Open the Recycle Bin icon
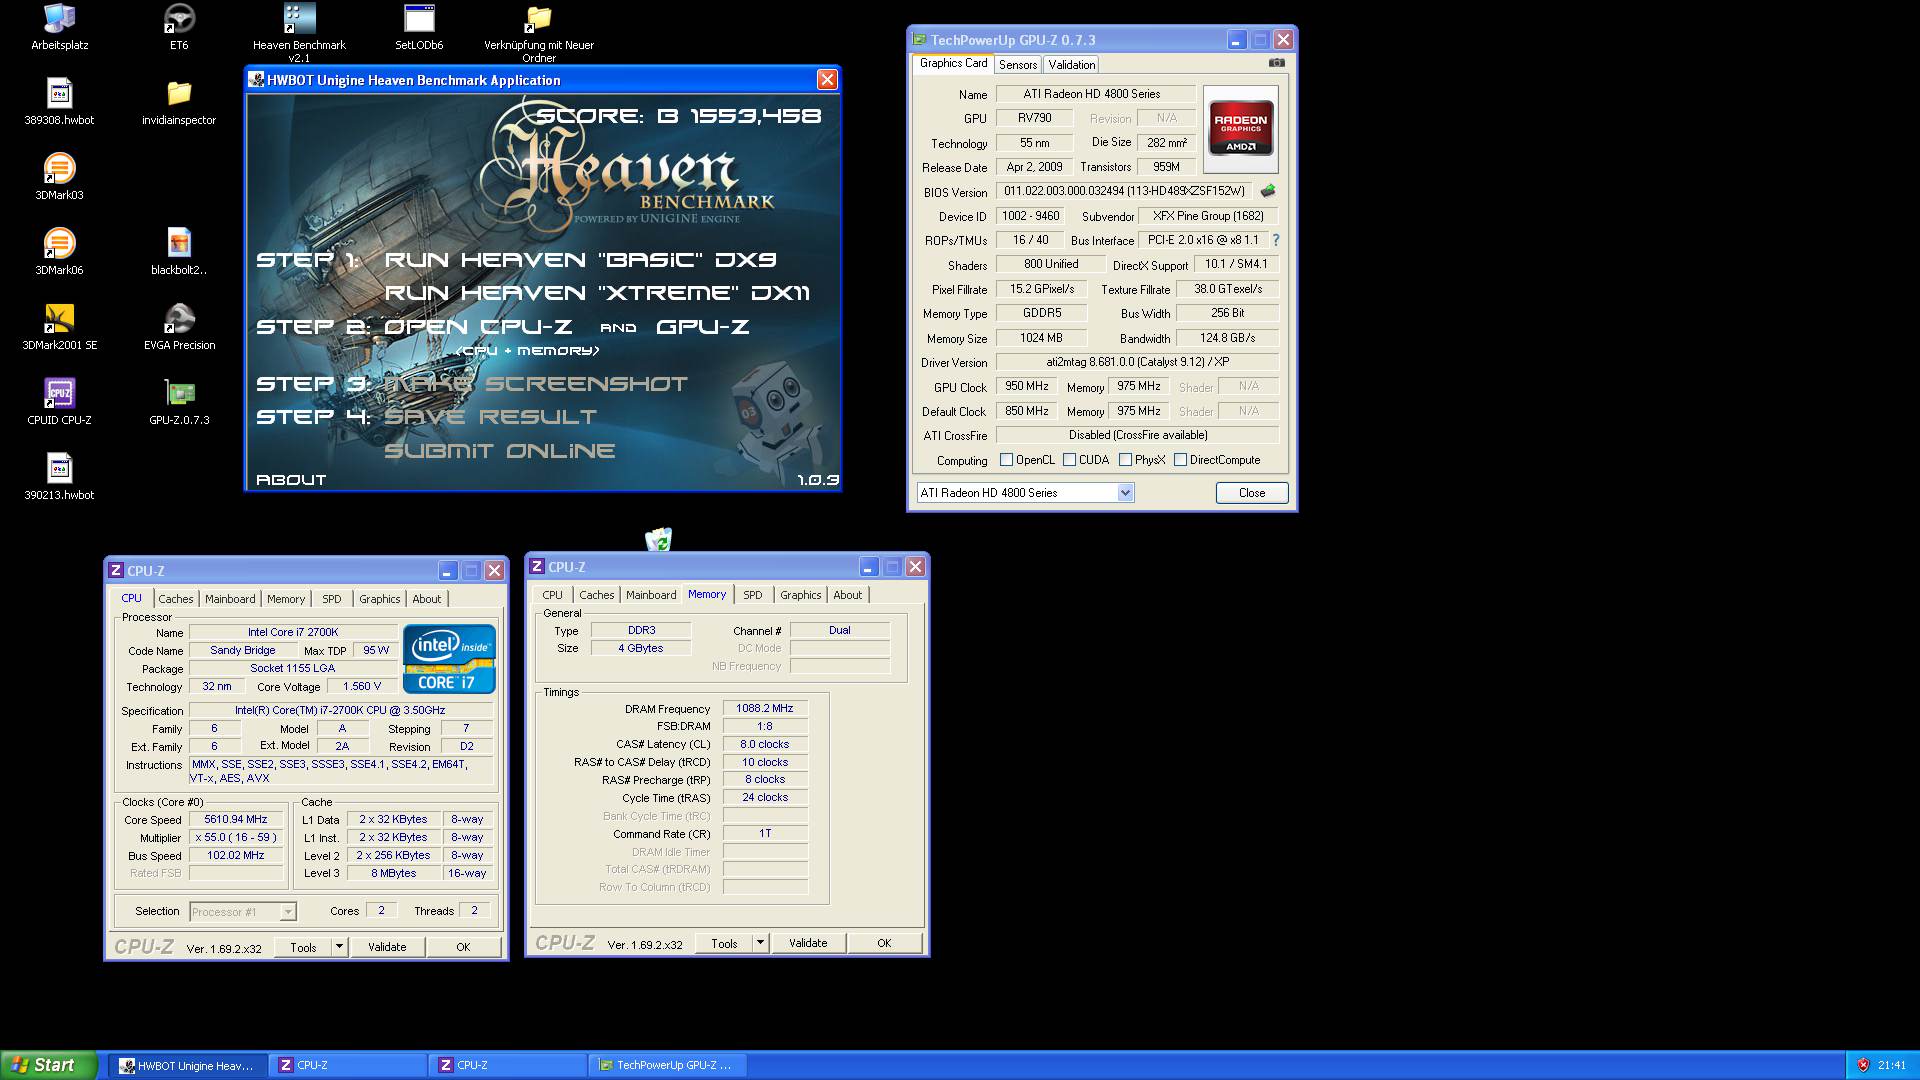Viewport: 1920px width, 1080px height. click(x=658, y=540)
